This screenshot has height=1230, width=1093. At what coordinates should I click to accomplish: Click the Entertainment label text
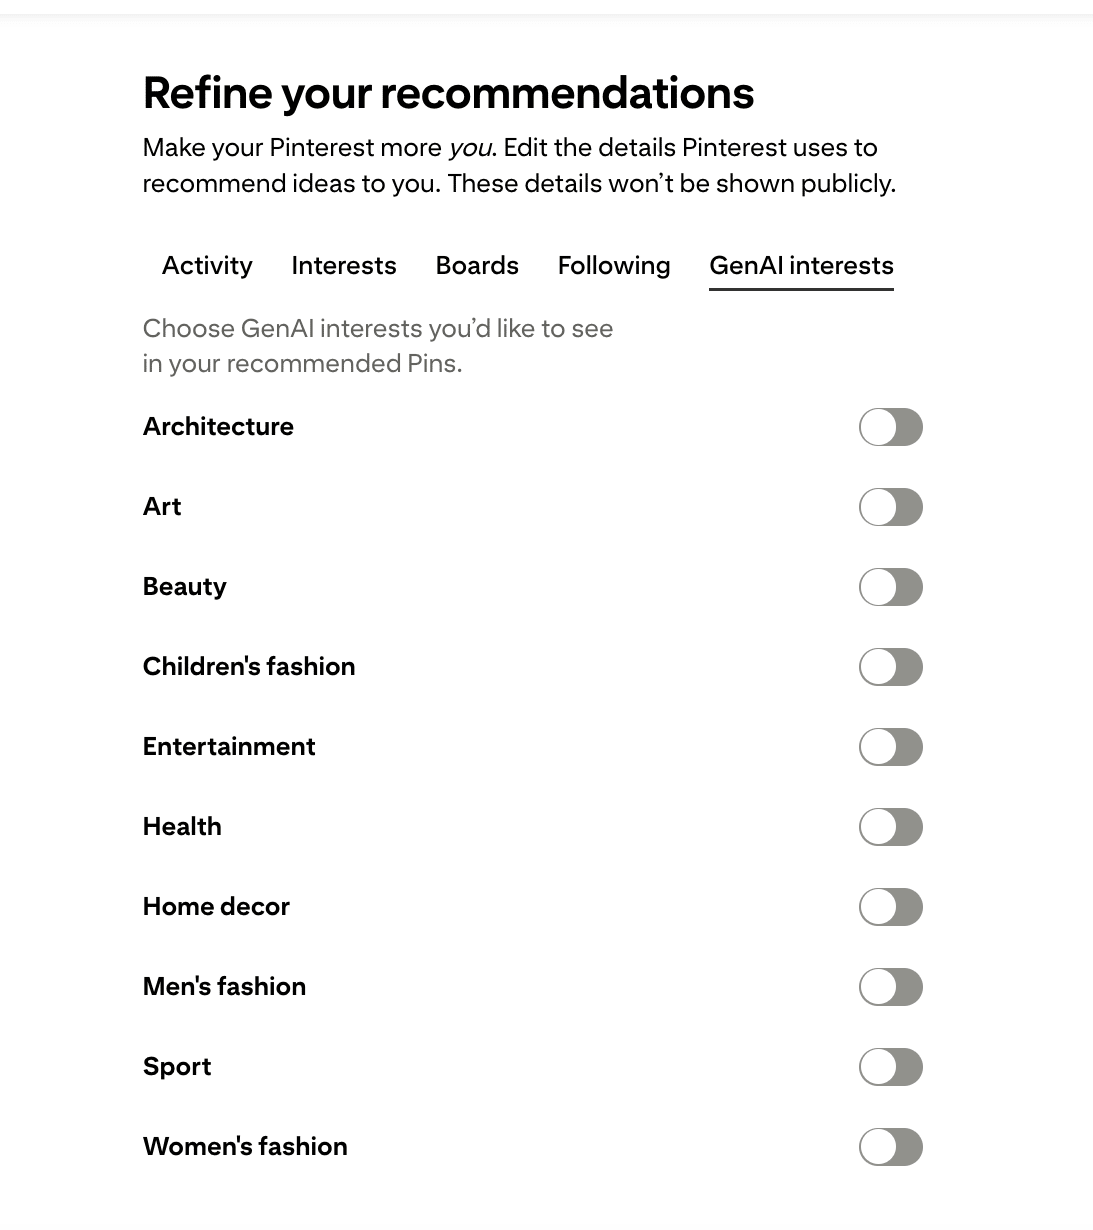pyautogui.click(x=229, y=747)
